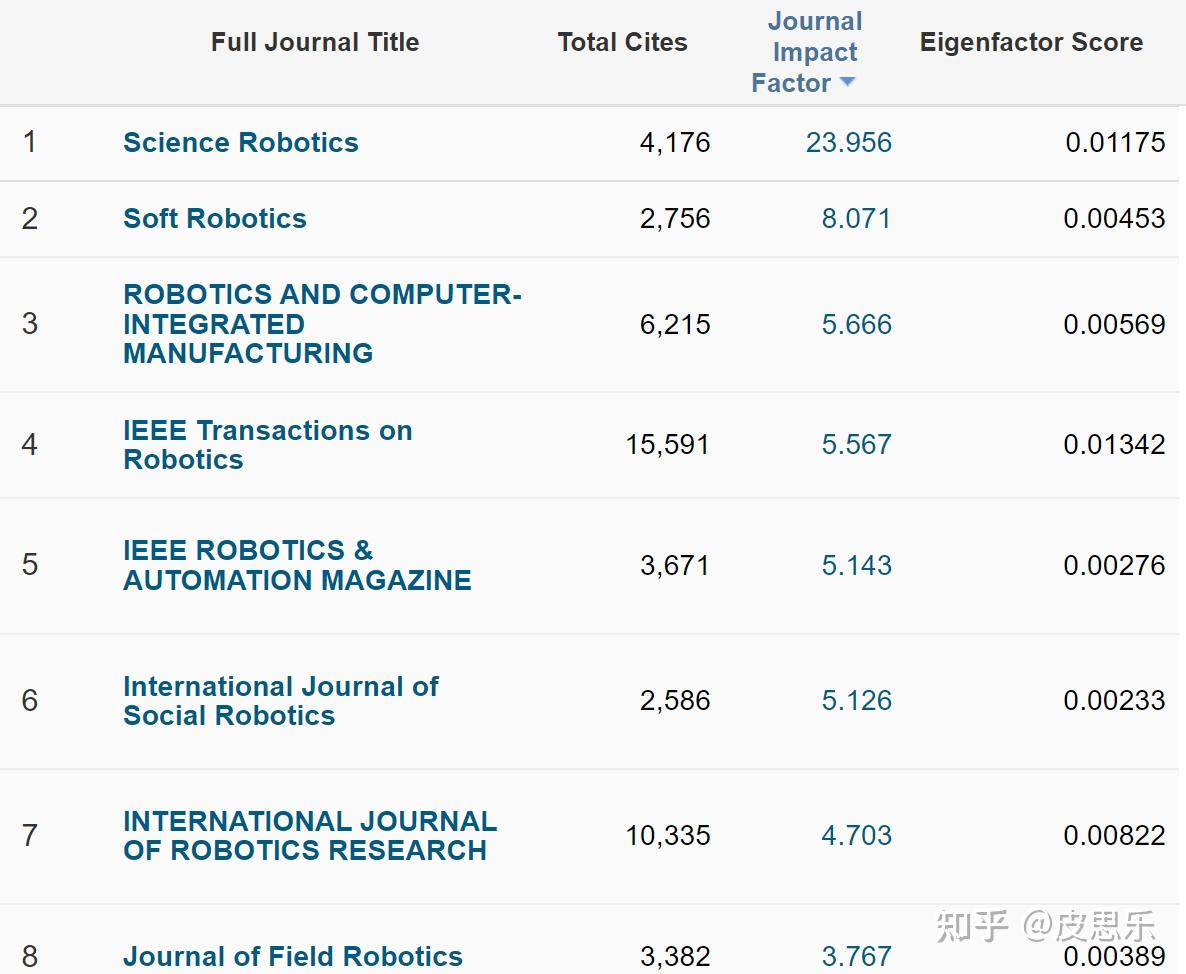Screen dimensions: 1186x974
Task: Select total cites value 6,215
Action: pyautogui.click(x=675, y=324)
